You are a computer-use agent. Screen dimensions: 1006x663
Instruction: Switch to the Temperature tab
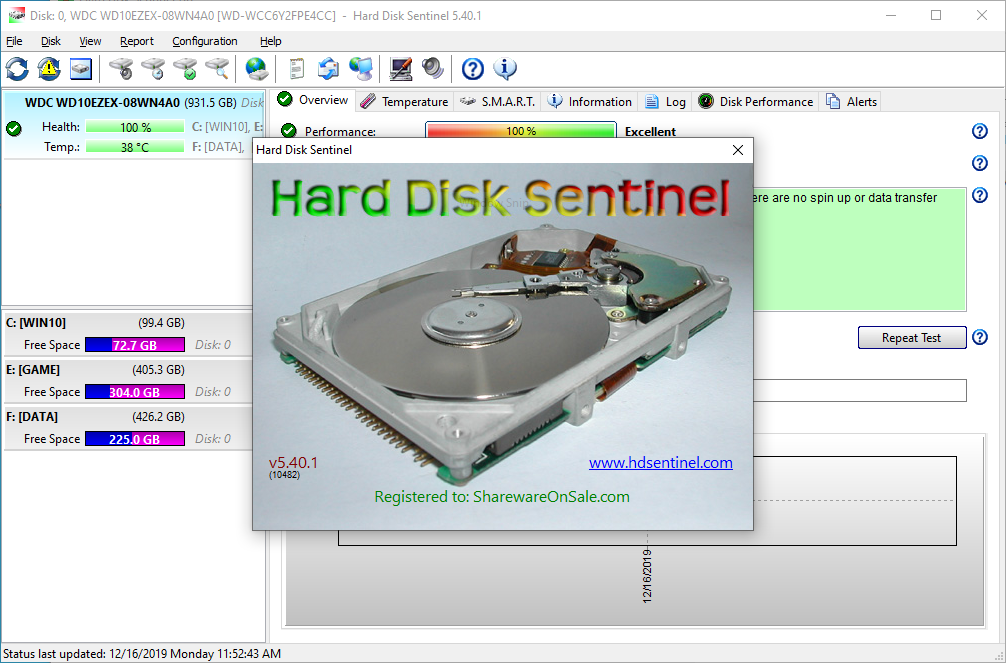pyautogui.click(x=404, y=101)
